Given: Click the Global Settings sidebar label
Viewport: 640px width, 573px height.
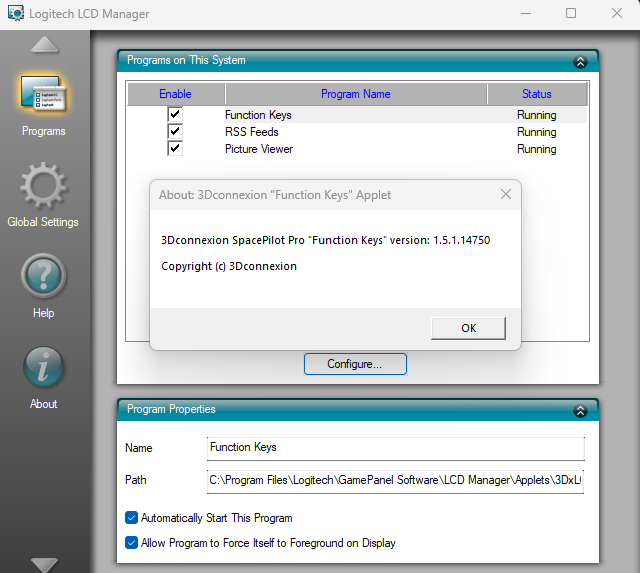Looking at the screenshot, I should [43, 222].
